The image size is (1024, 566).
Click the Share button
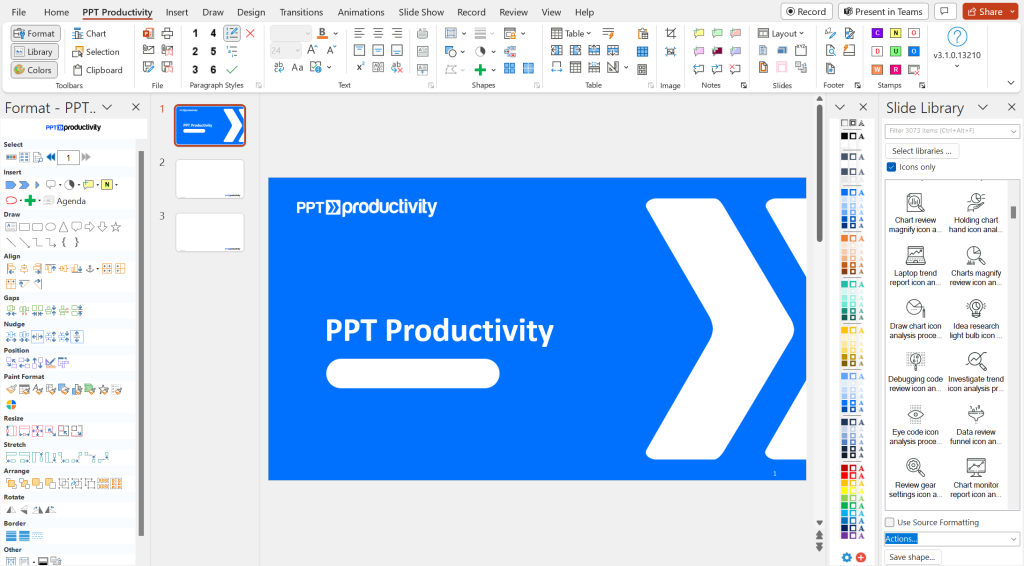[985, 12]
